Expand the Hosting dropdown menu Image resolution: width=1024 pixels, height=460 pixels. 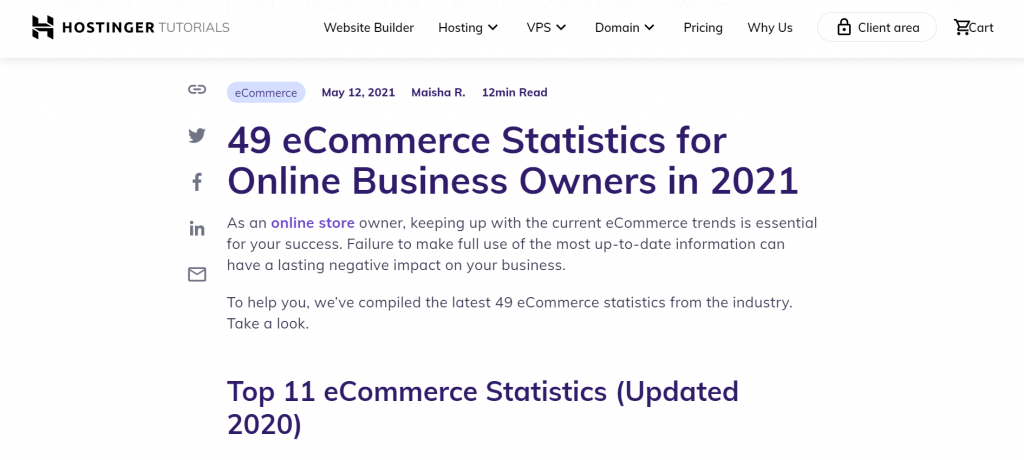pyautogui.click(x=468, y=27)
